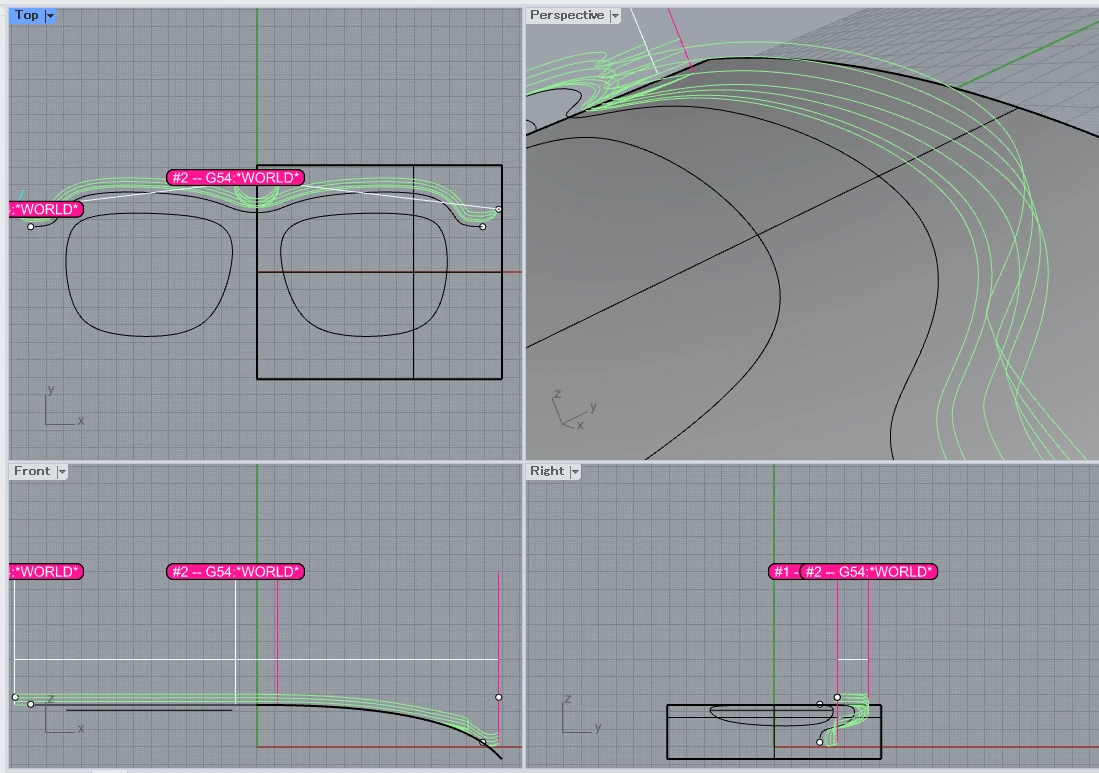Click the #1 tag in Right view

coord(784,572)
